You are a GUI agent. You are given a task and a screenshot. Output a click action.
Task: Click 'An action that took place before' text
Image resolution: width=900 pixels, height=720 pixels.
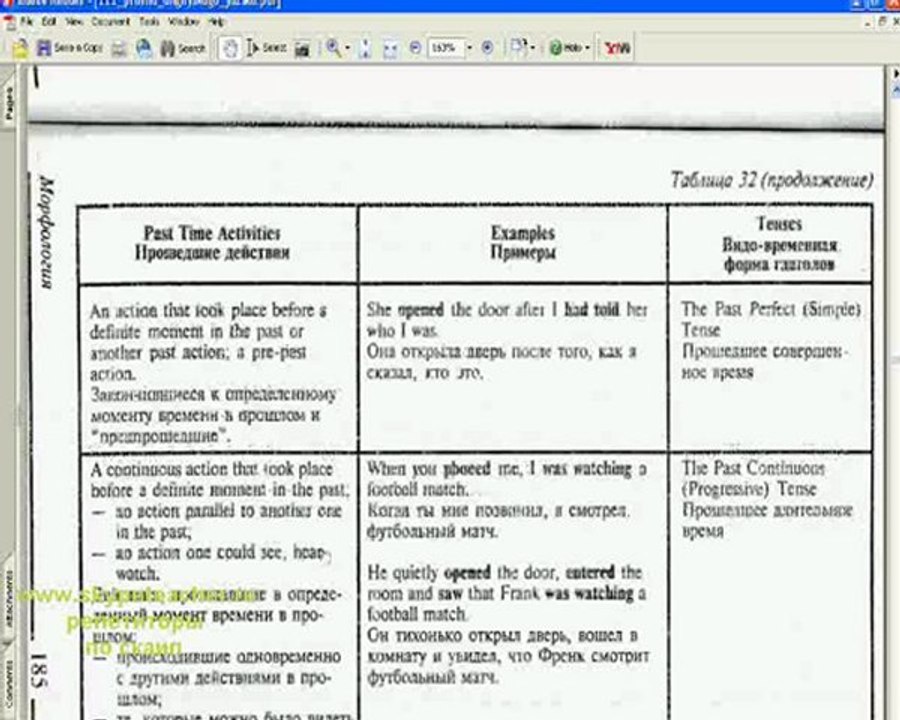coord(208,311)
